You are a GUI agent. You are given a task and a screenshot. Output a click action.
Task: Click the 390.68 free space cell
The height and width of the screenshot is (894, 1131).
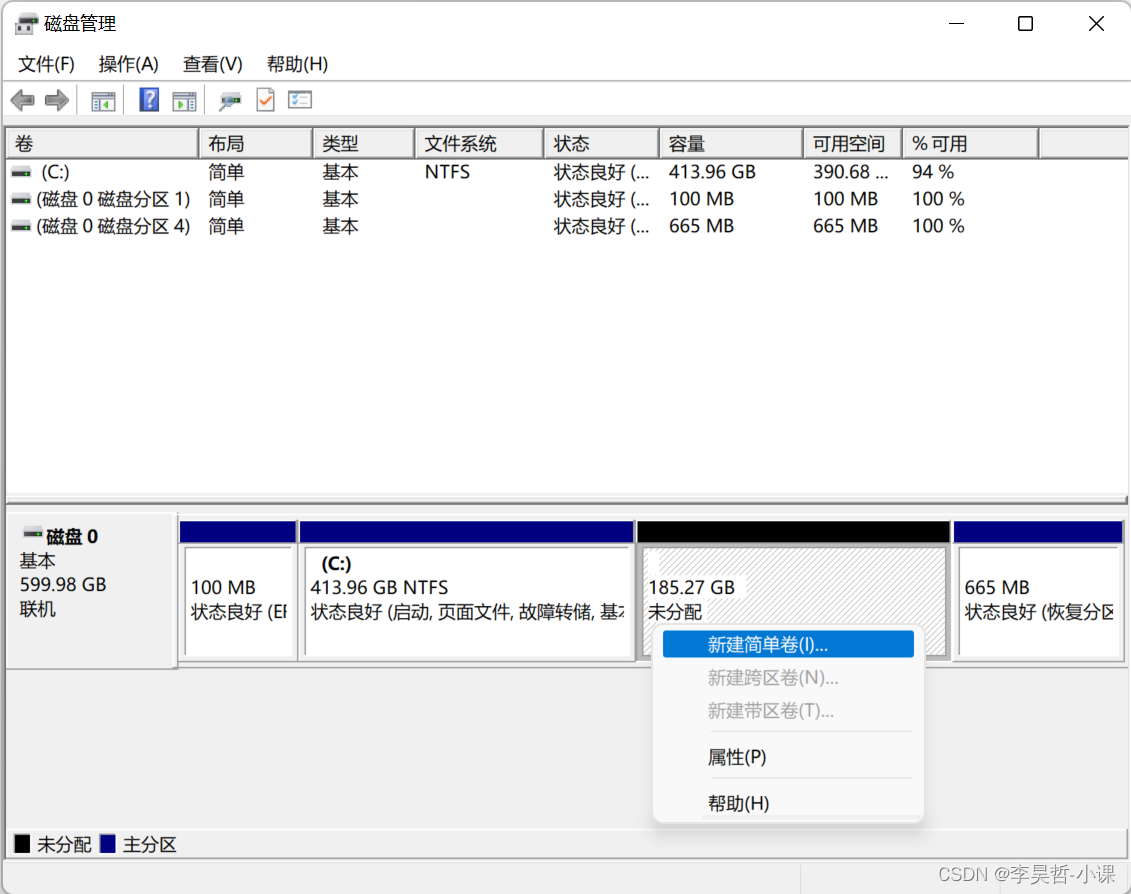coord(850,172)
